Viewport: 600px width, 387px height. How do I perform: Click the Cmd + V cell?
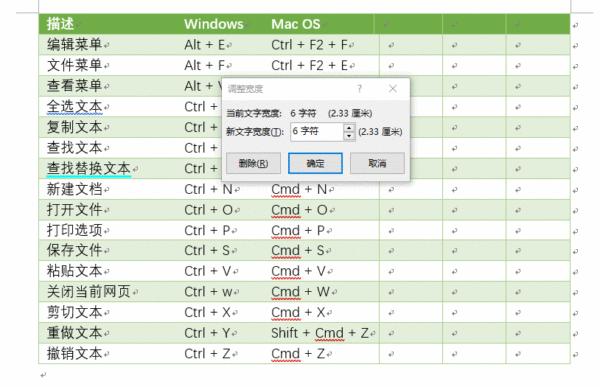(x=298, y=271)
